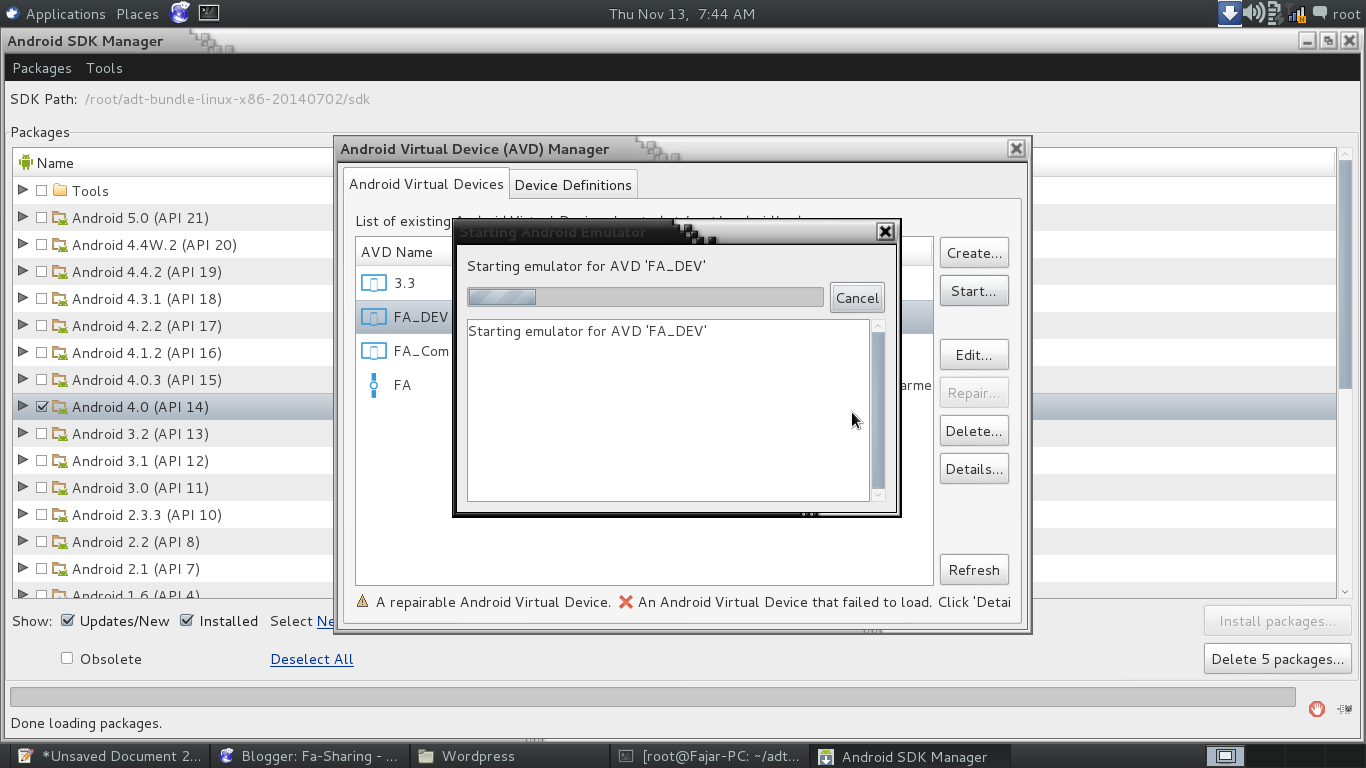Collapse the Android 4.0 (API 14) entry
Image resolution: width=1366 pixels, height=768 pixels.
point(22,406)
